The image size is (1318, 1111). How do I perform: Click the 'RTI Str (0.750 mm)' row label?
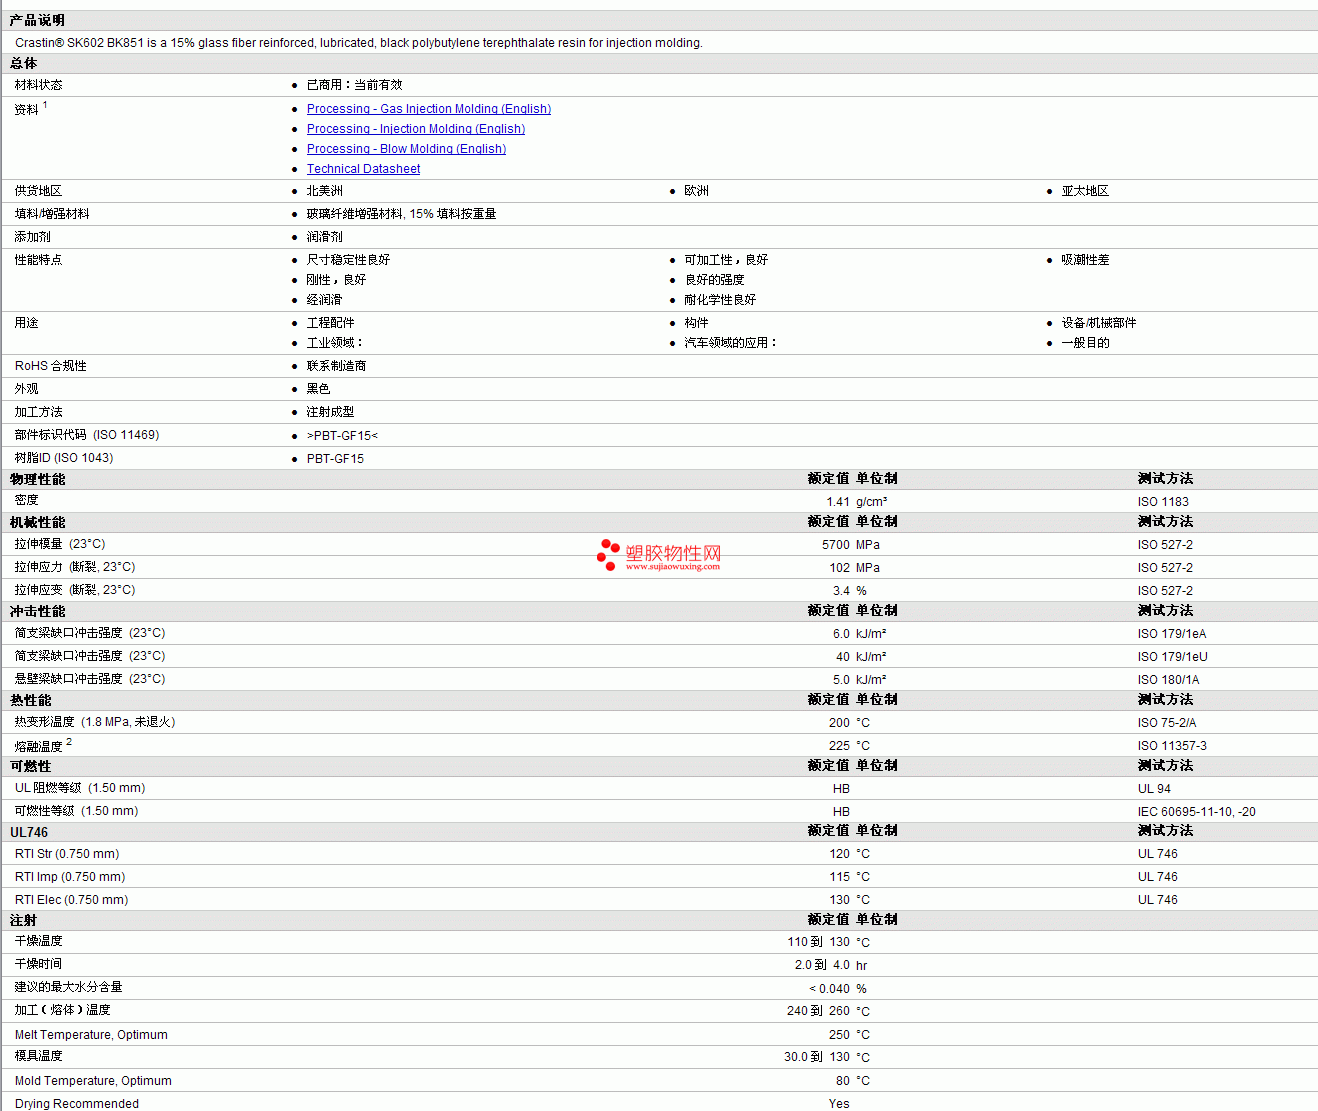pyautogui.click(x=67, y=854)
